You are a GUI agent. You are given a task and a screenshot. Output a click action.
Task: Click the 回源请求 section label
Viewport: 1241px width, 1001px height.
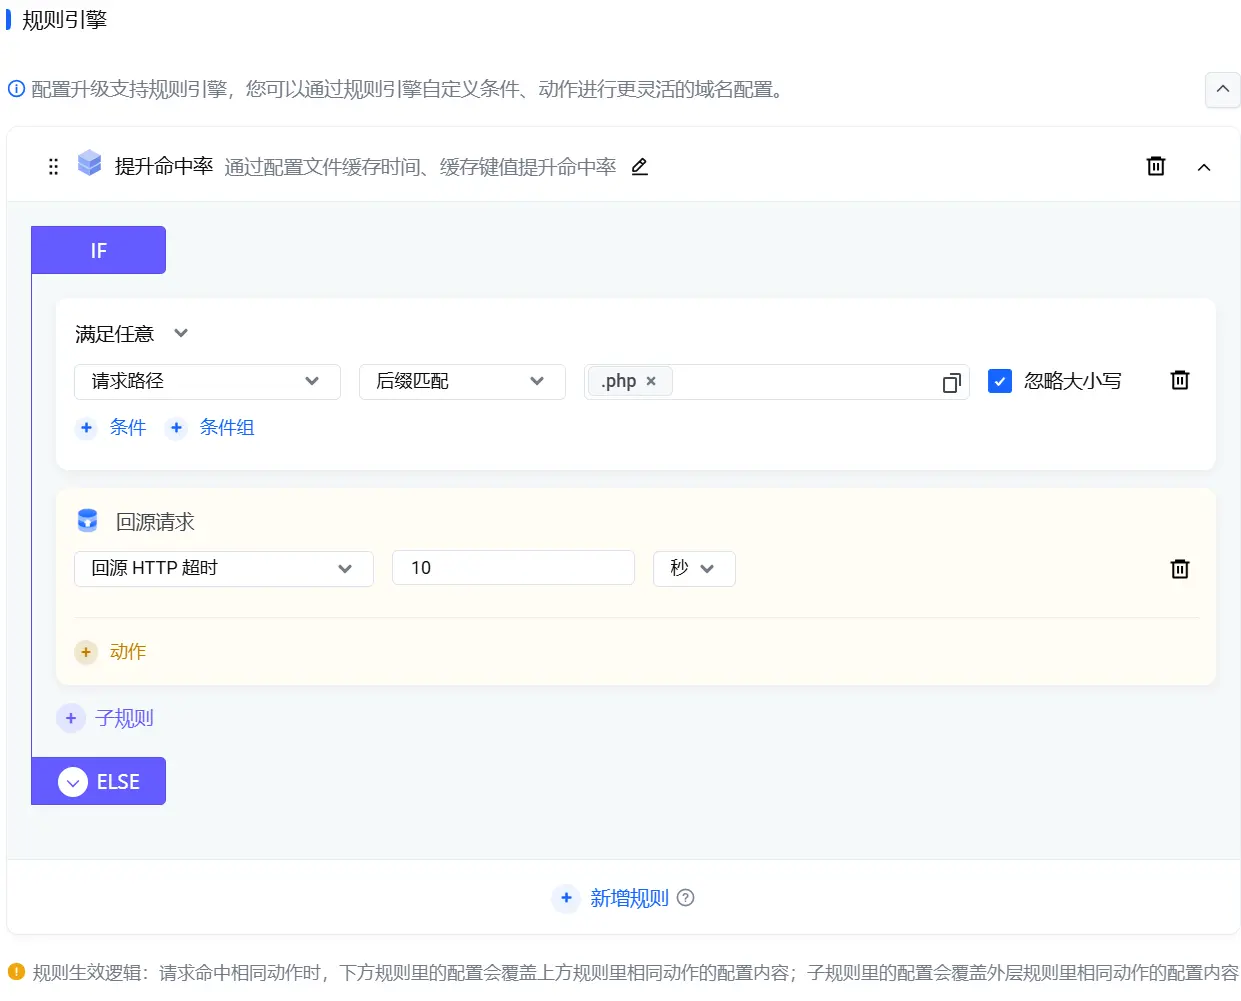(155, 522)
